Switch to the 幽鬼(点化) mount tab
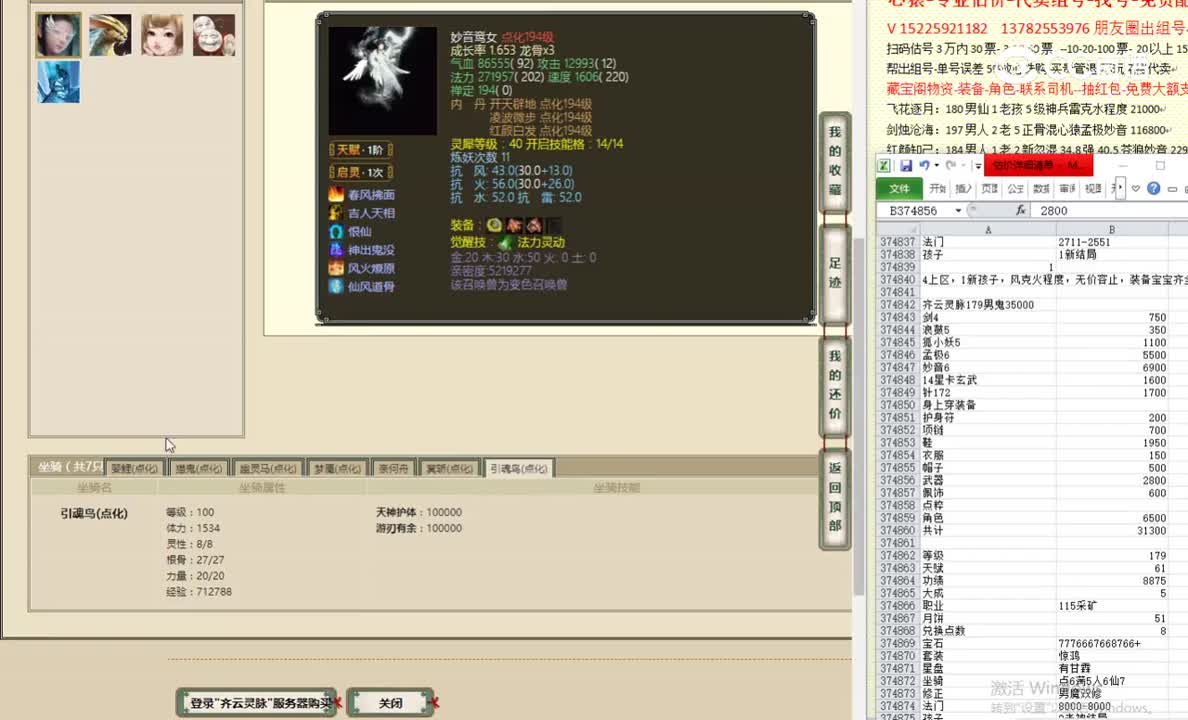1188x720 pixels. 199,468
